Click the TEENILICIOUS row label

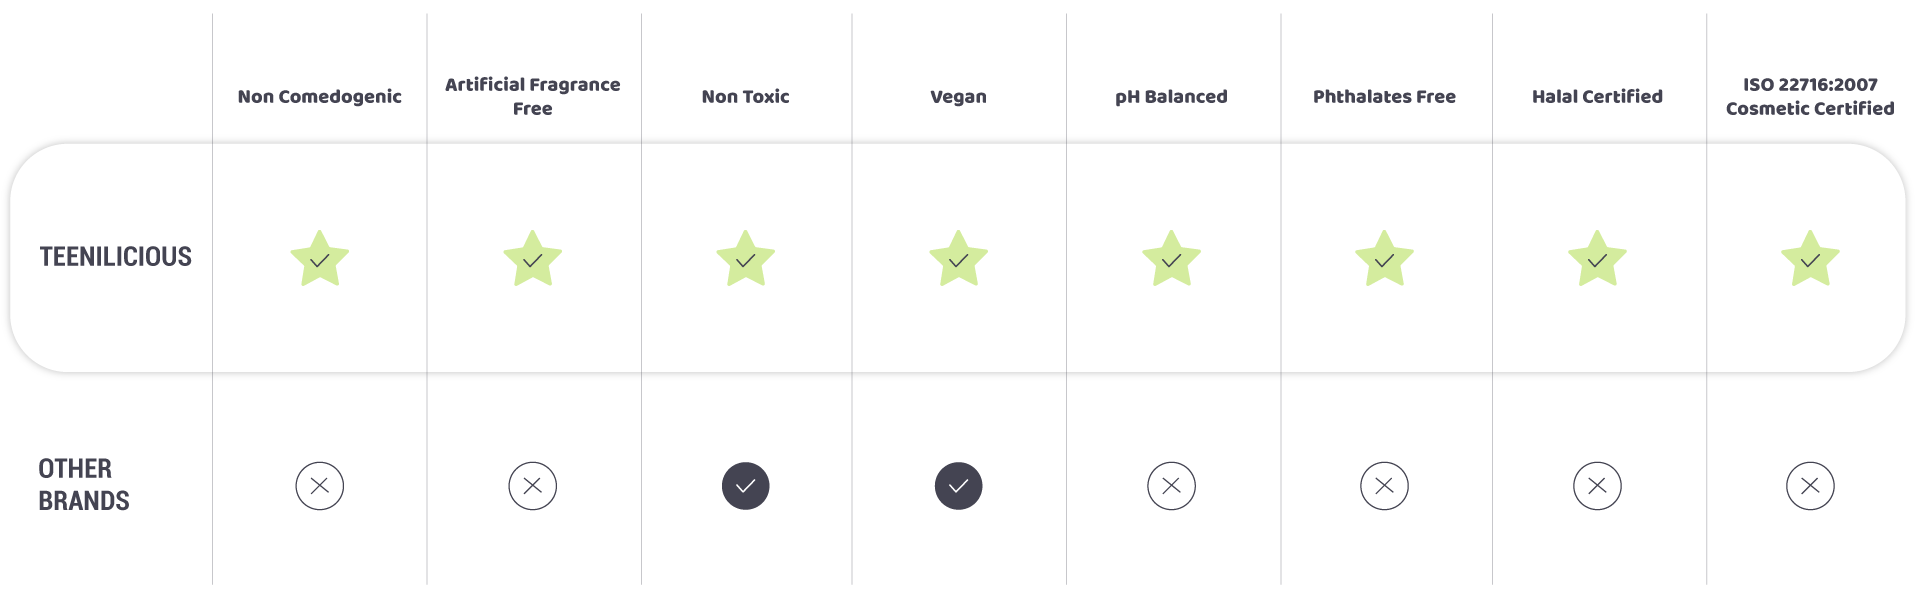click(x=116, y=257)
